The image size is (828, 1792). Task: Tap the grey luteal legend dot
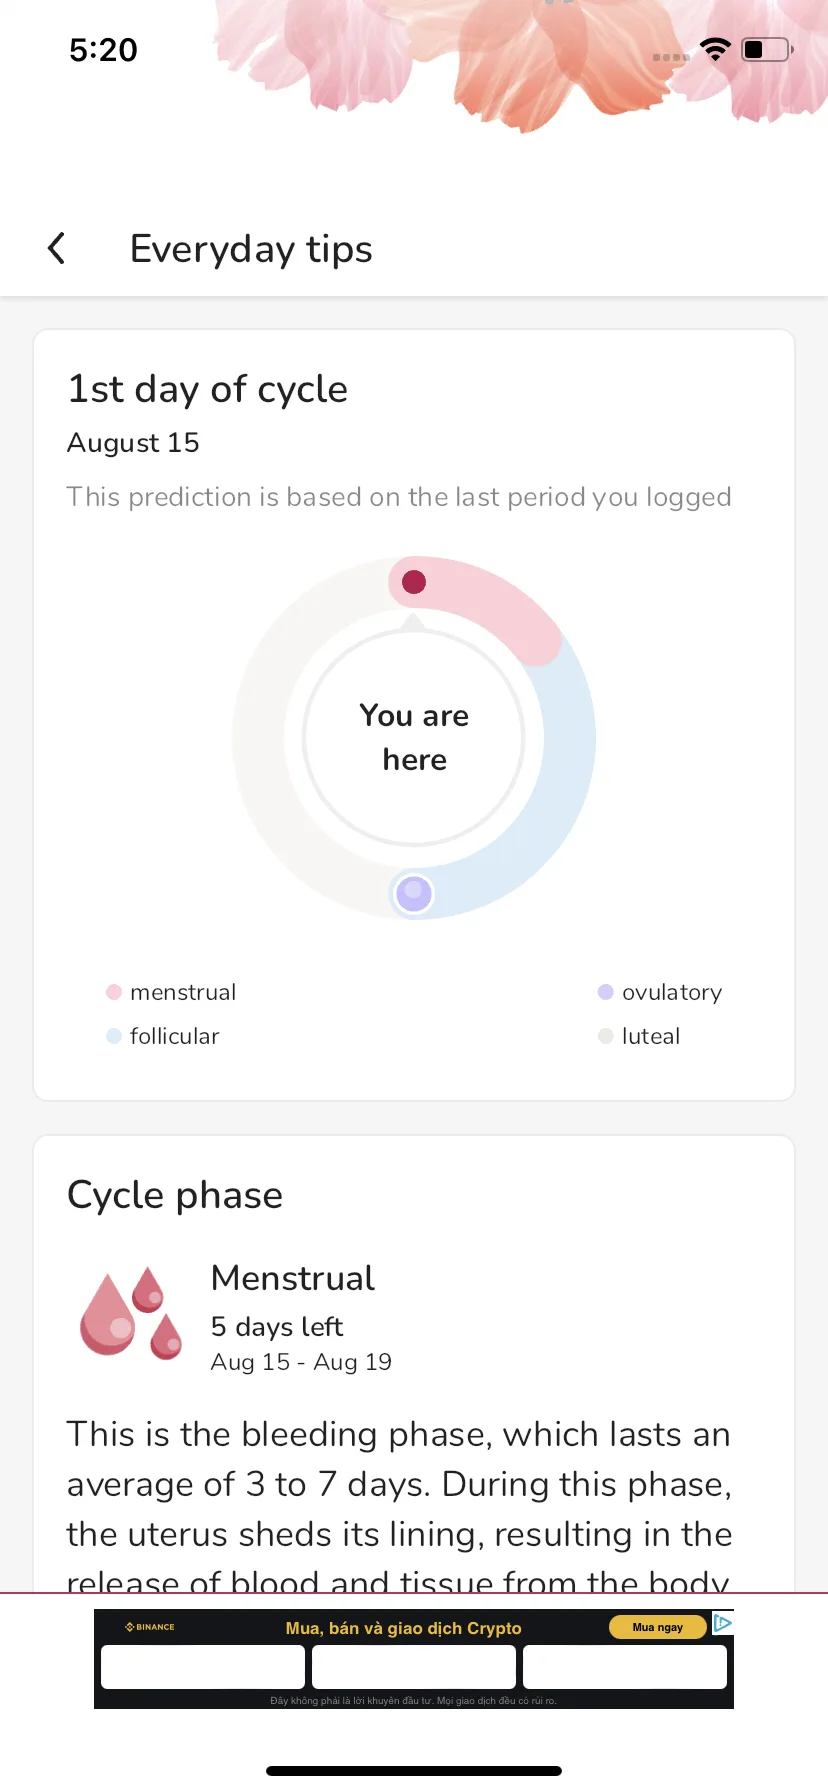(605, 1036)
